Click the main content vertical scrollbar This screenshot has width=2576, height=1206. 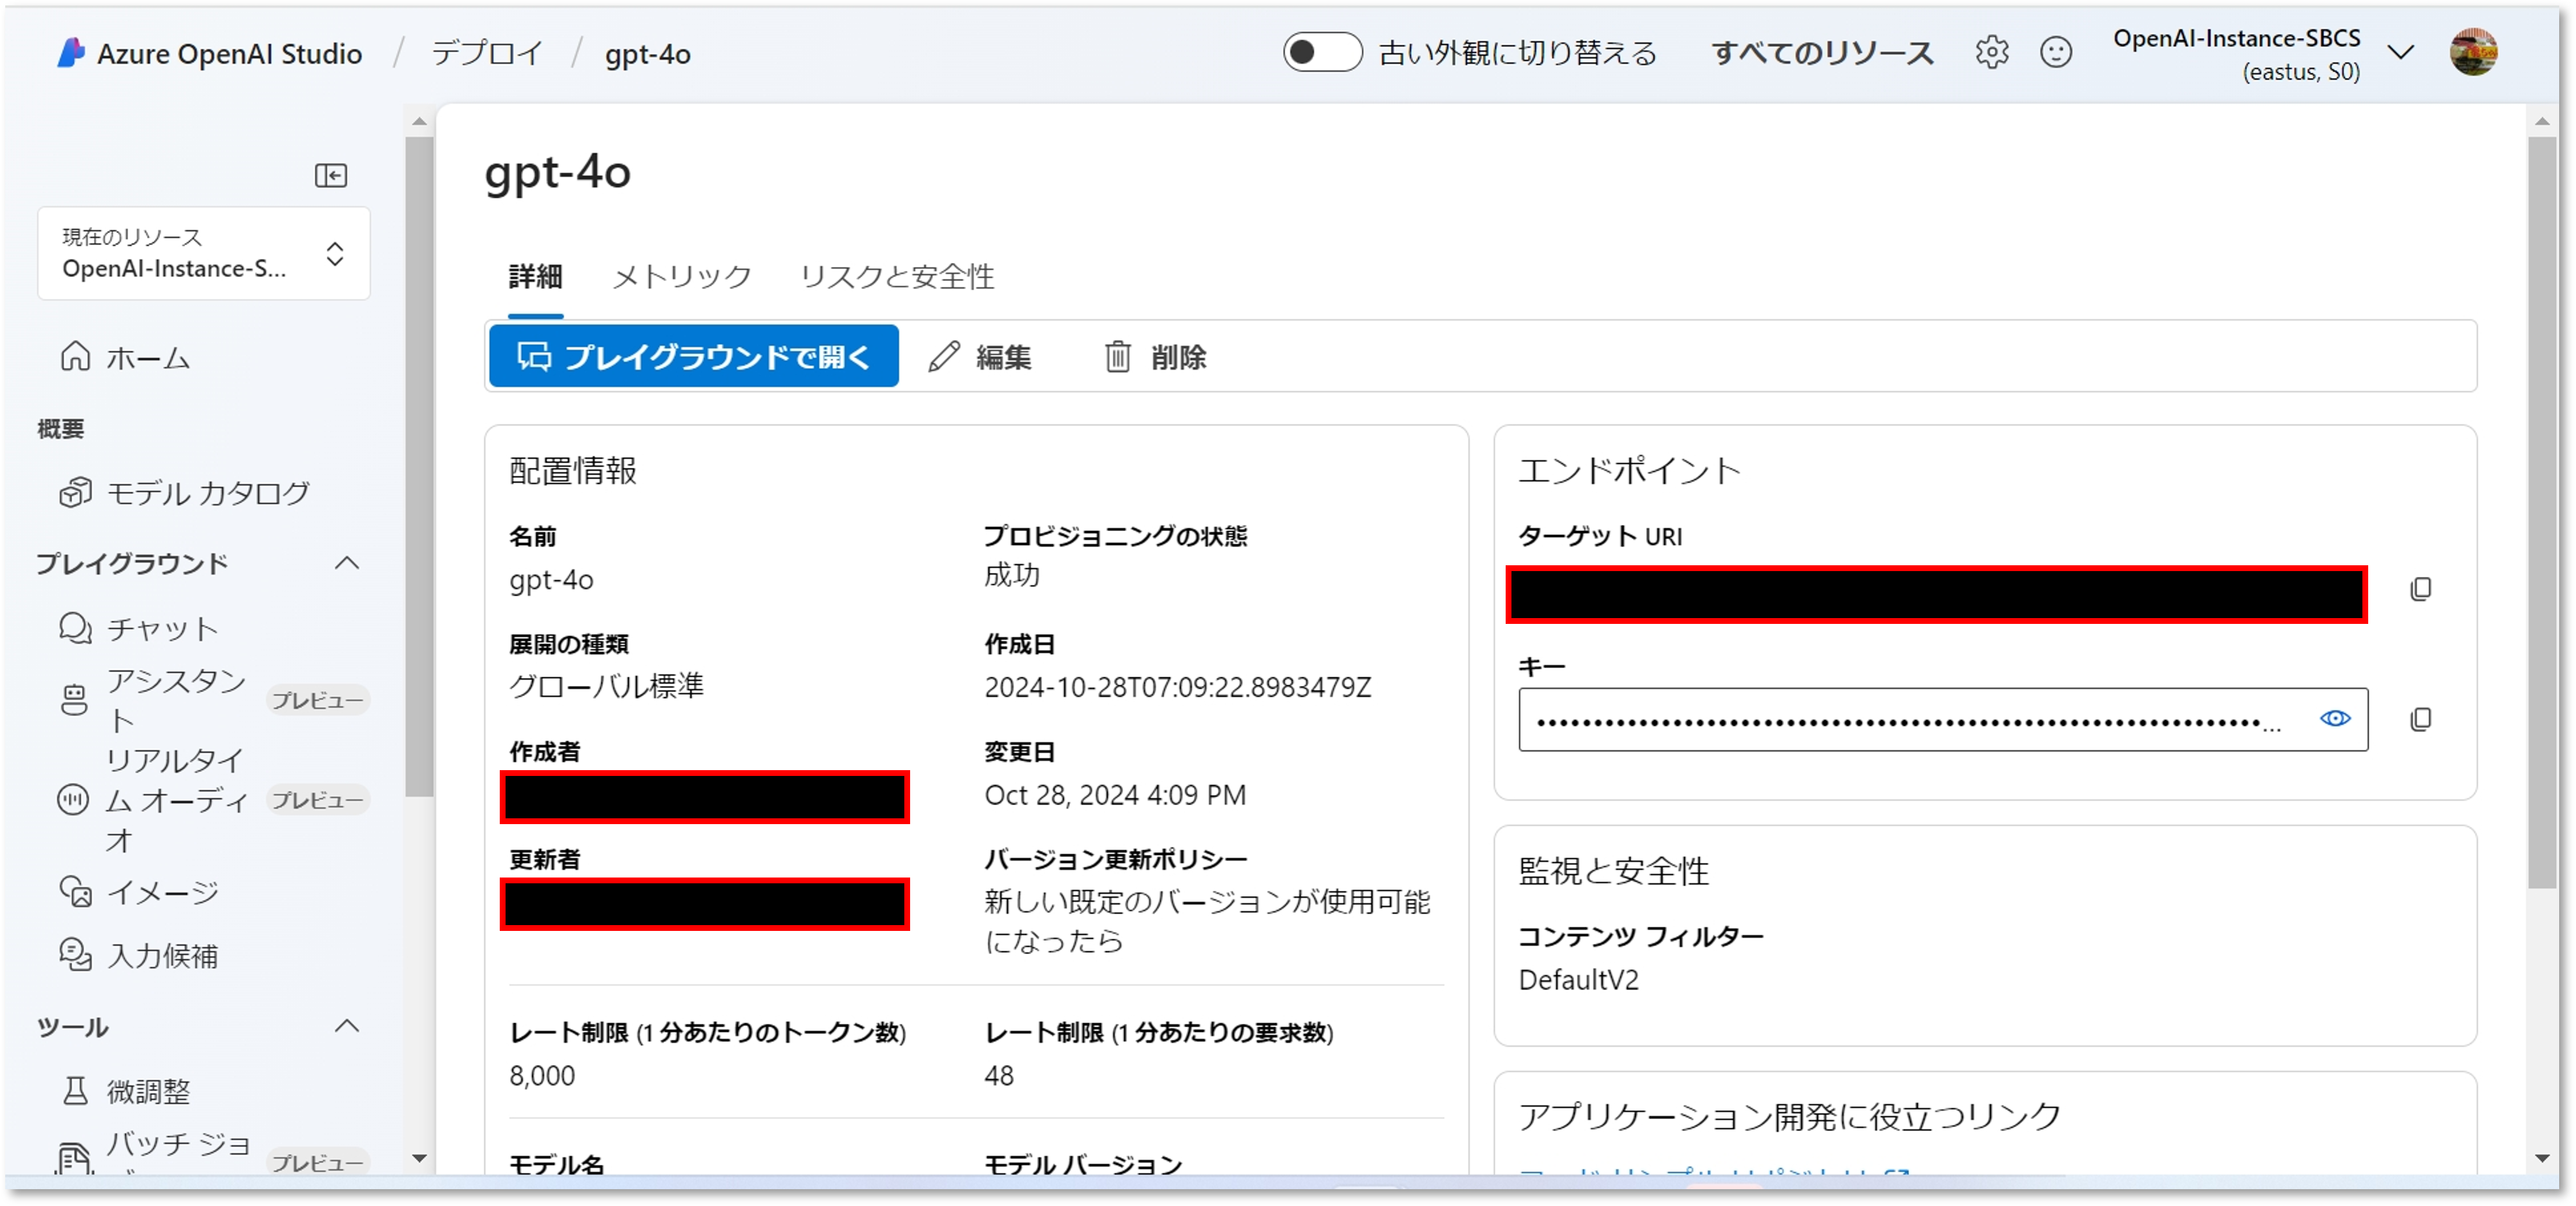point(2541,512)
